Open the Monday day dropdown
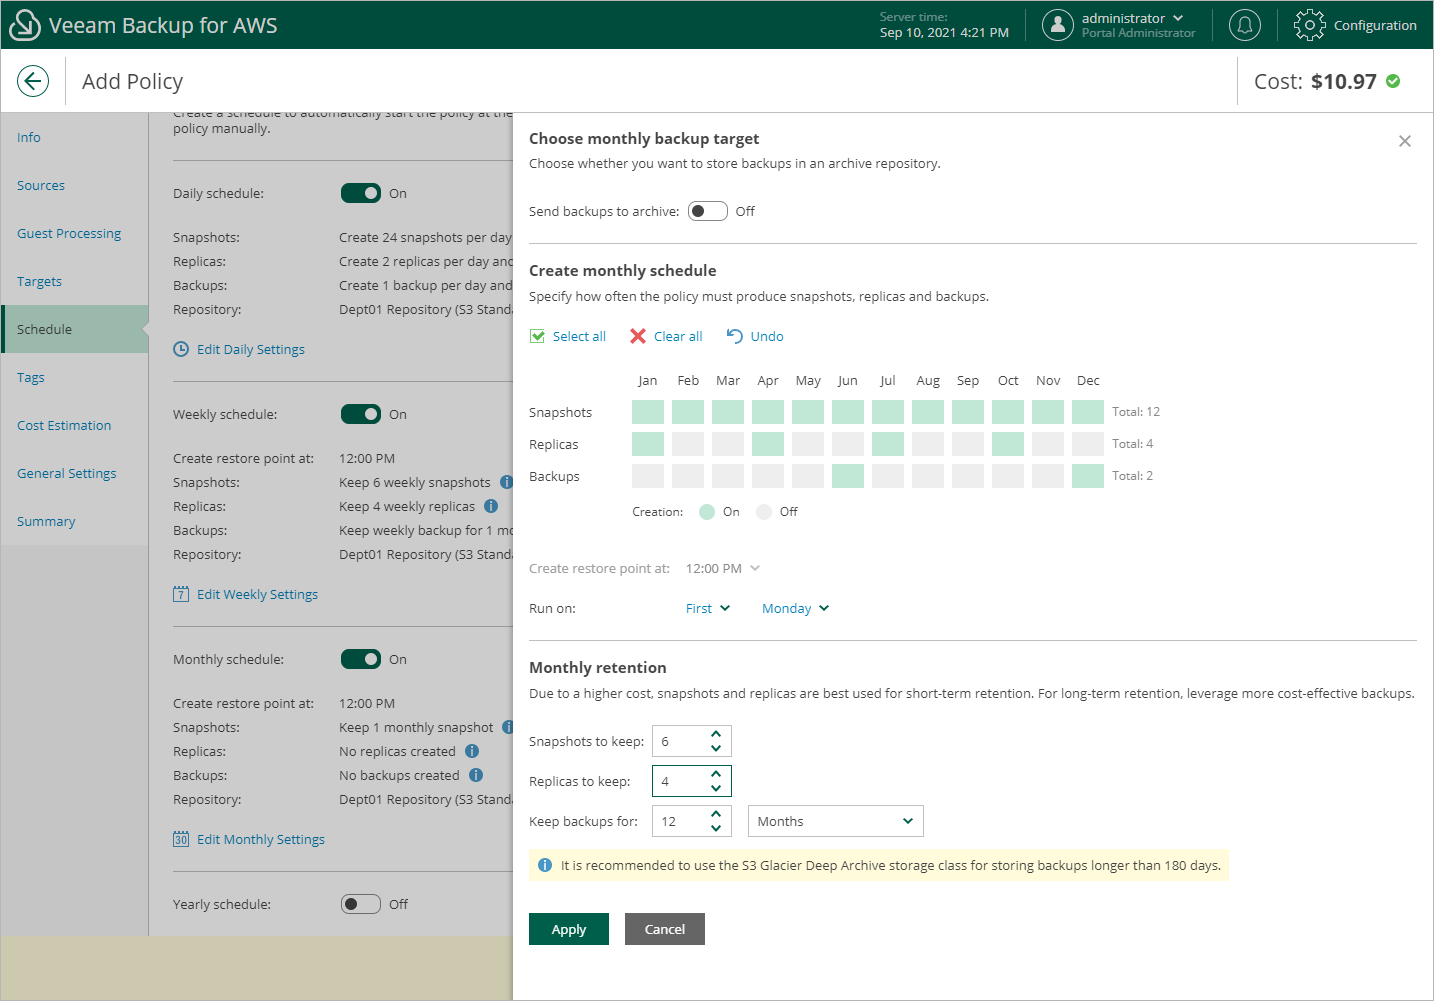Viewport: 1434px width, 1001px height. coord(795,608)
